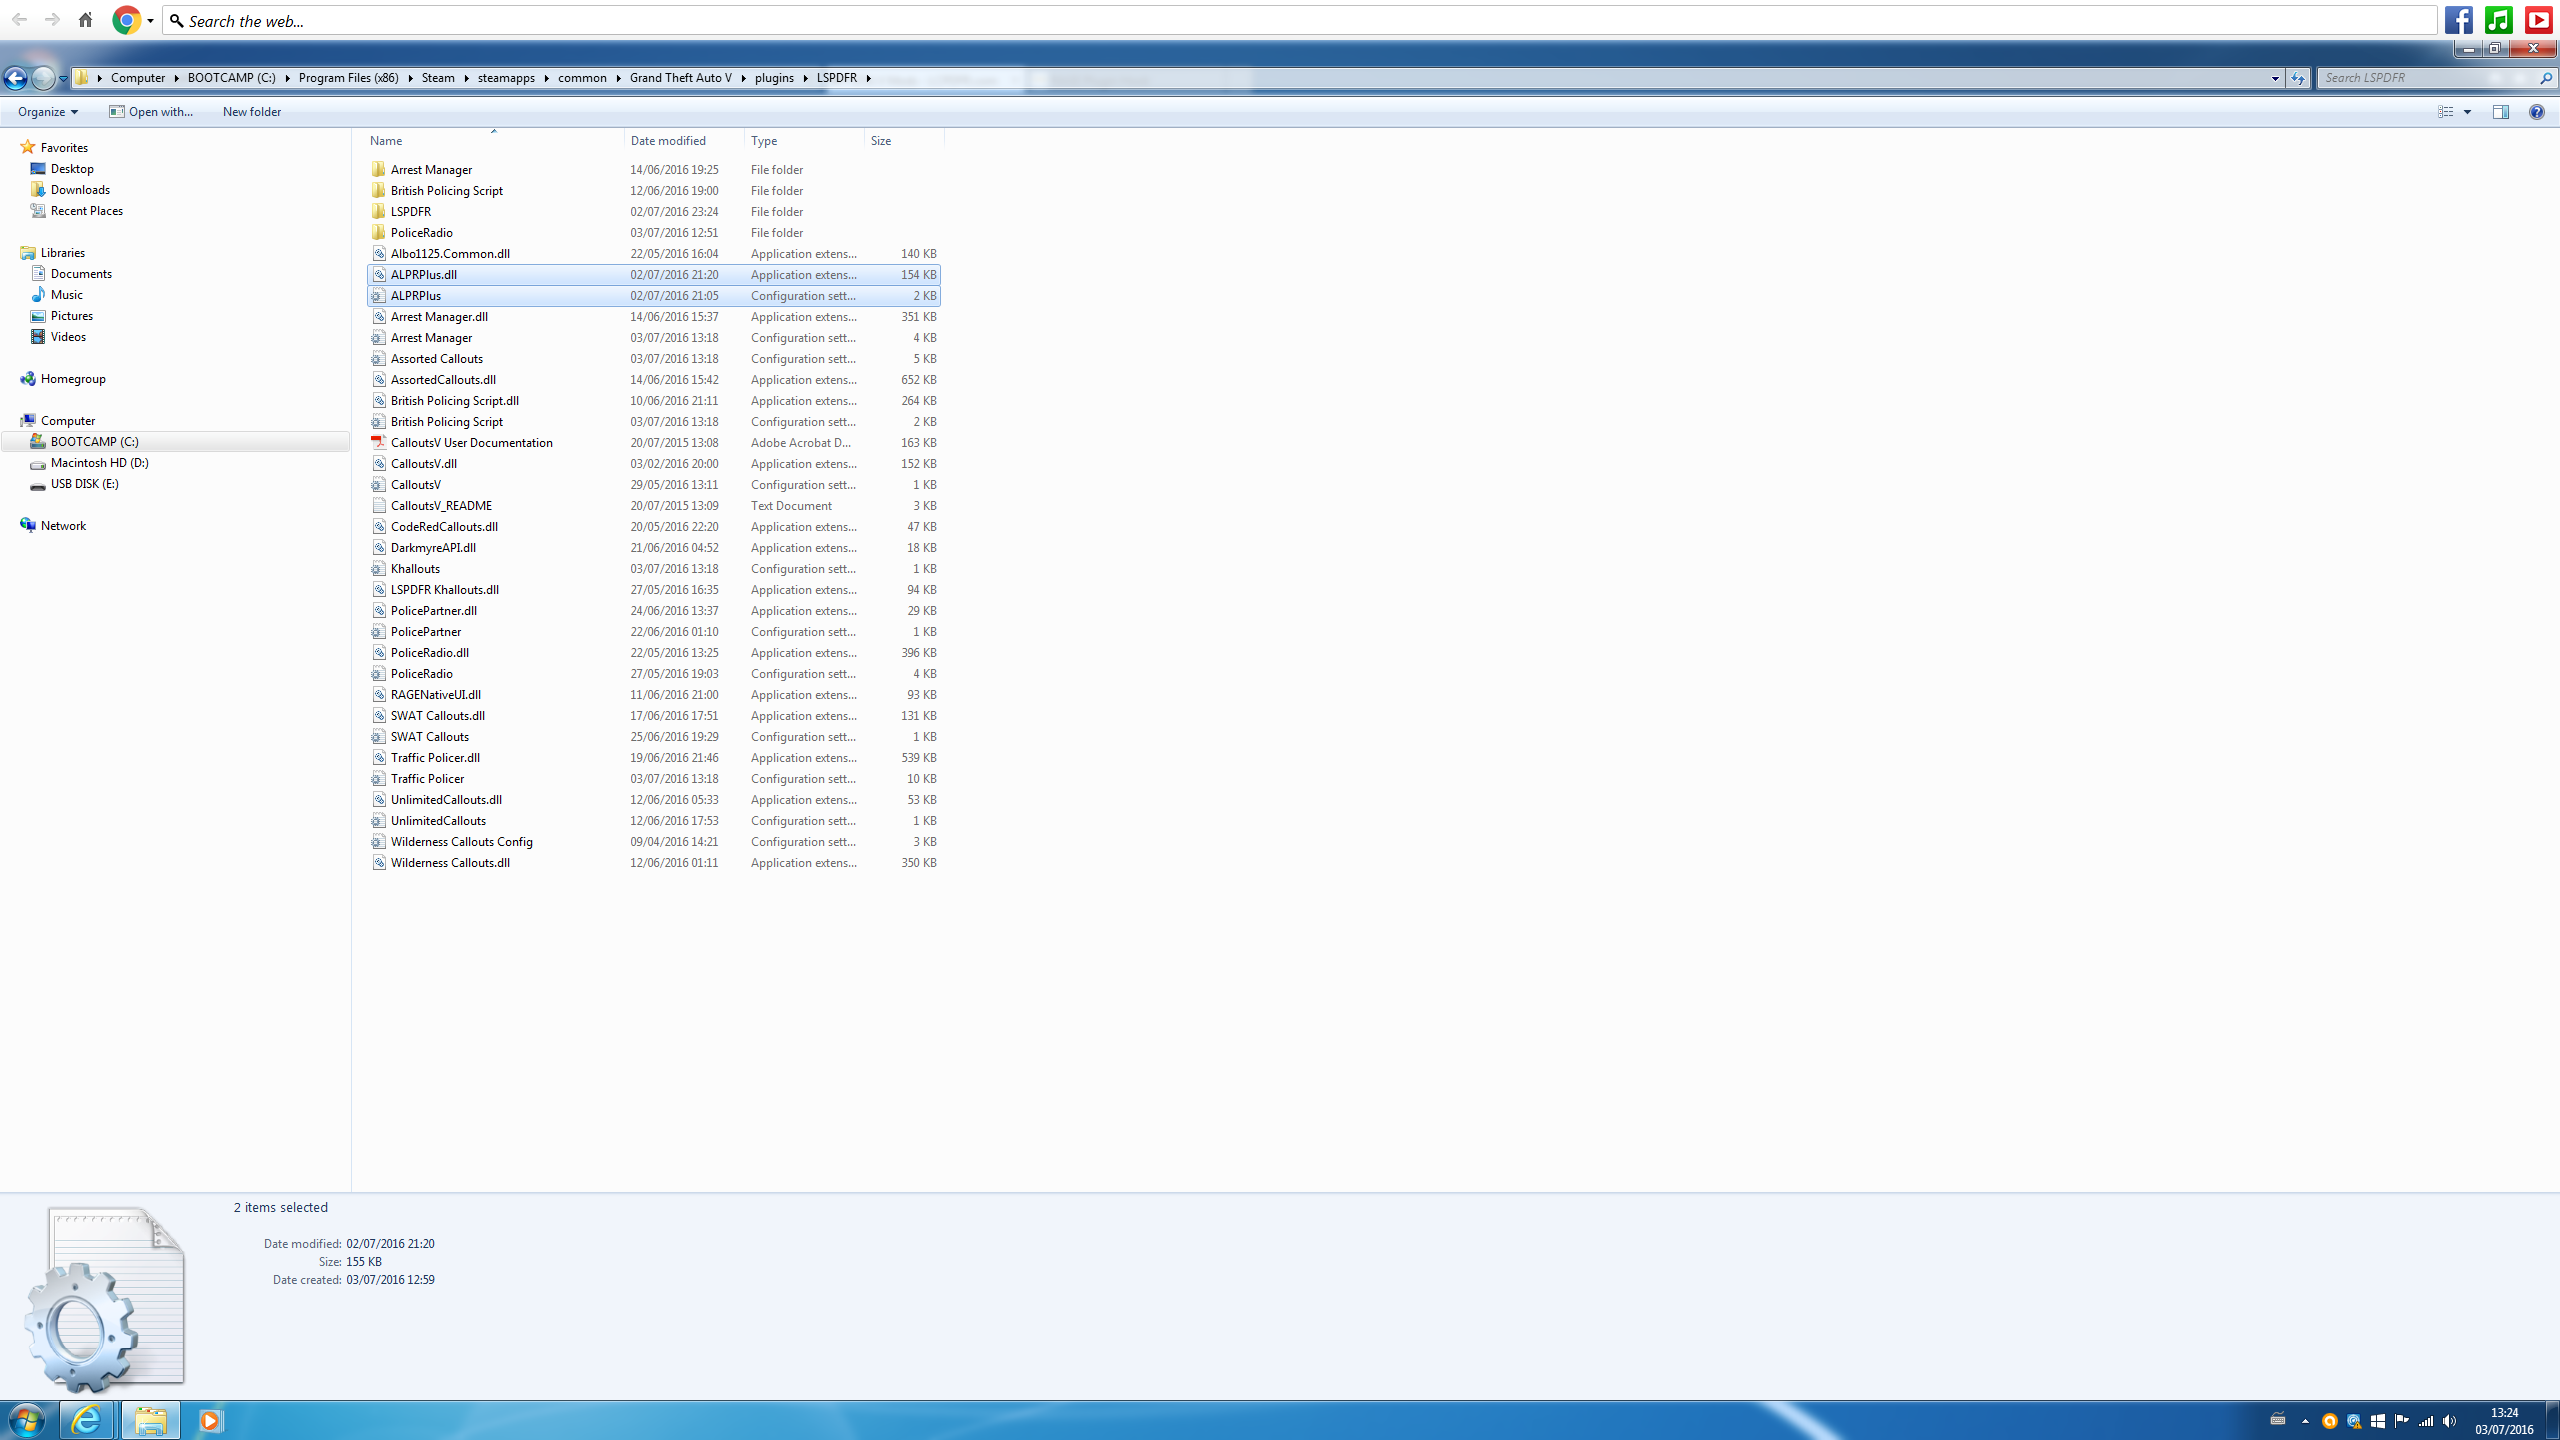Sort files by the Size column
Screen dimensions: 2560x1440
pos(880,141)
